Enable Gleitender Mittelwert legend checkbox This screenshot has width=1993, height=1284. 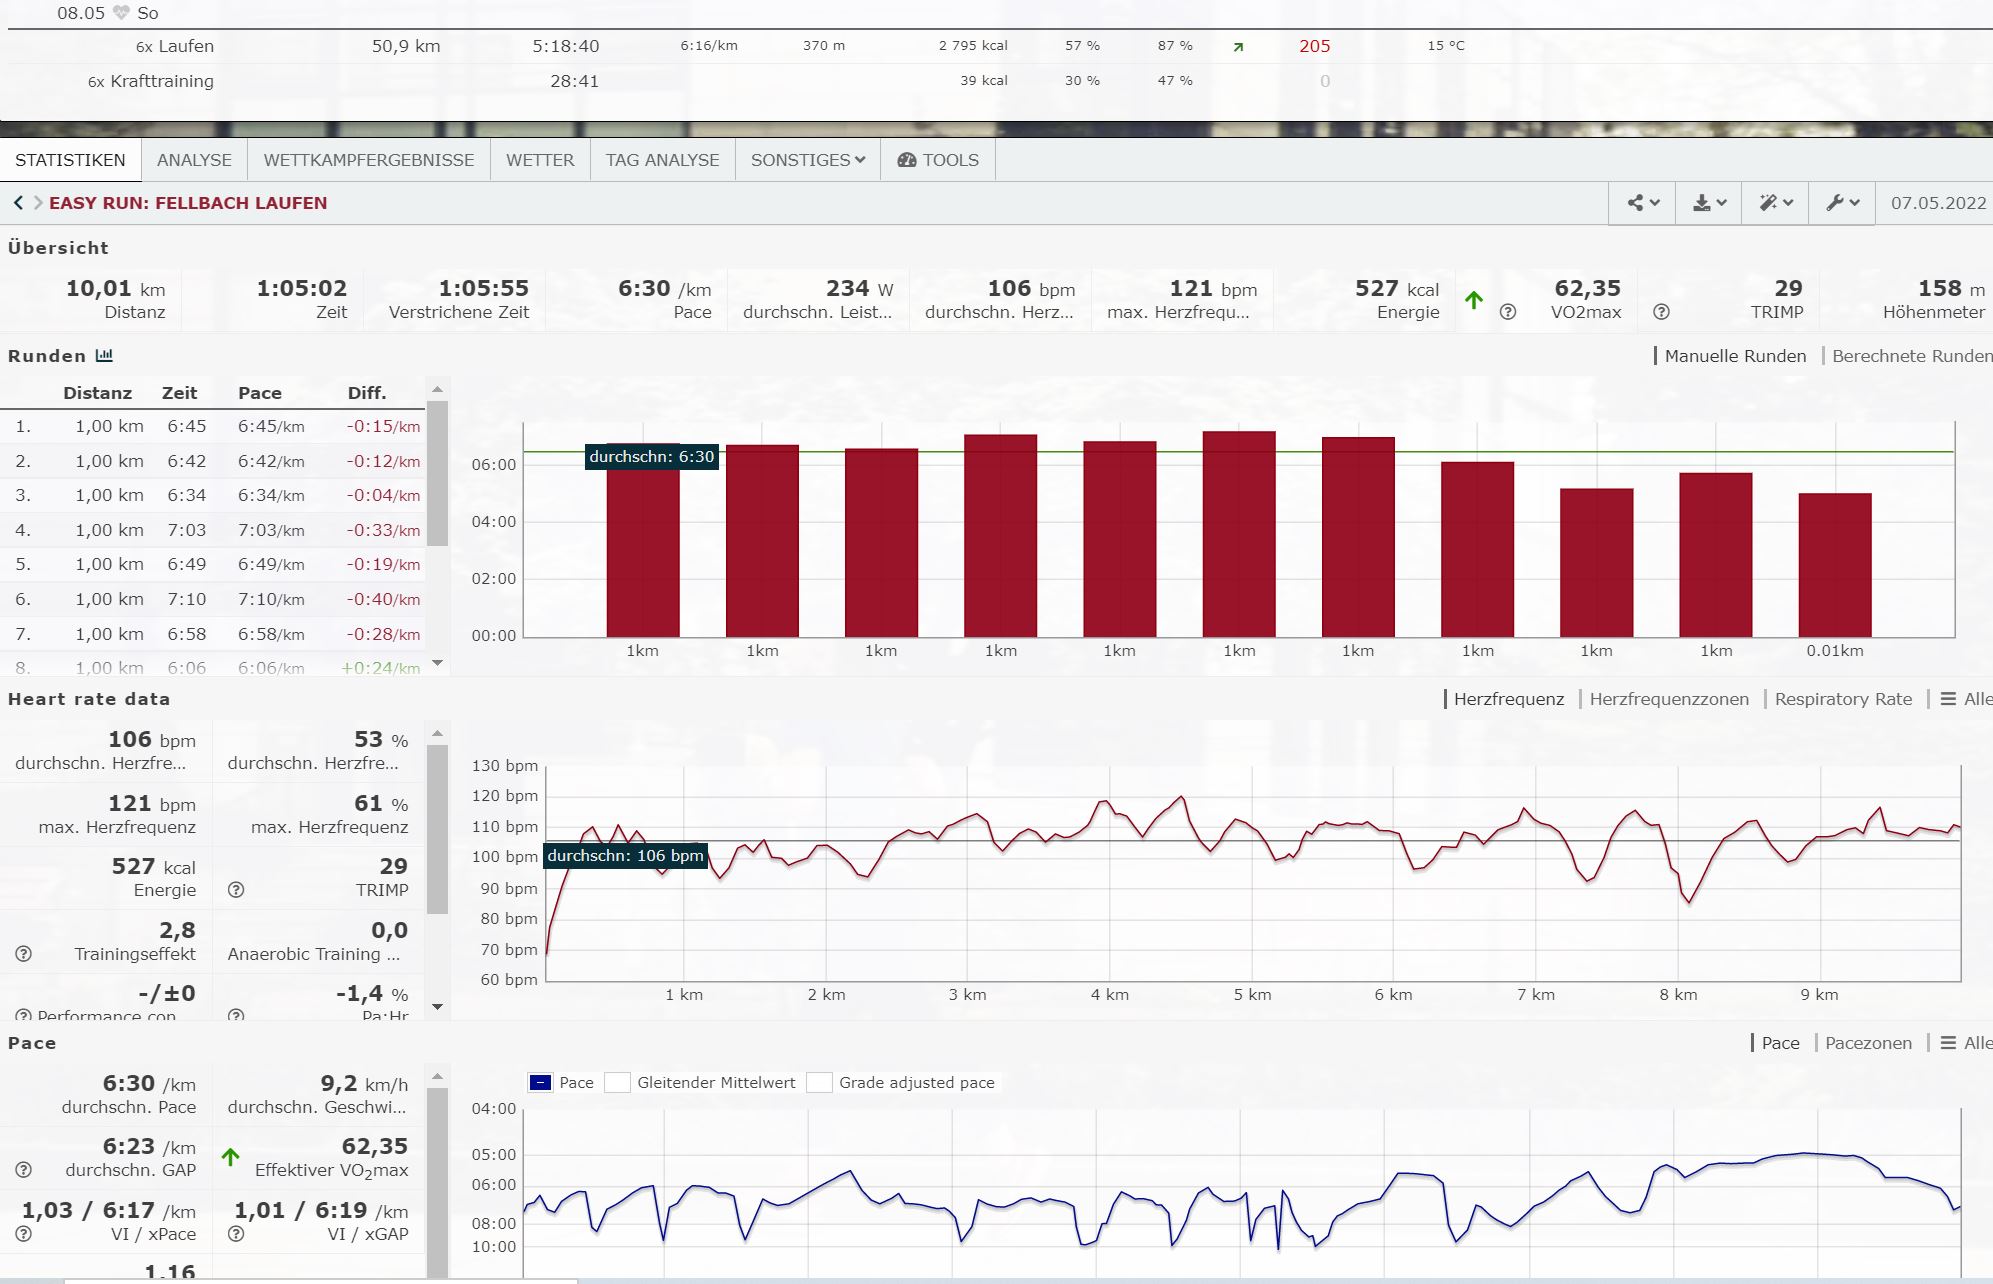618,1083
